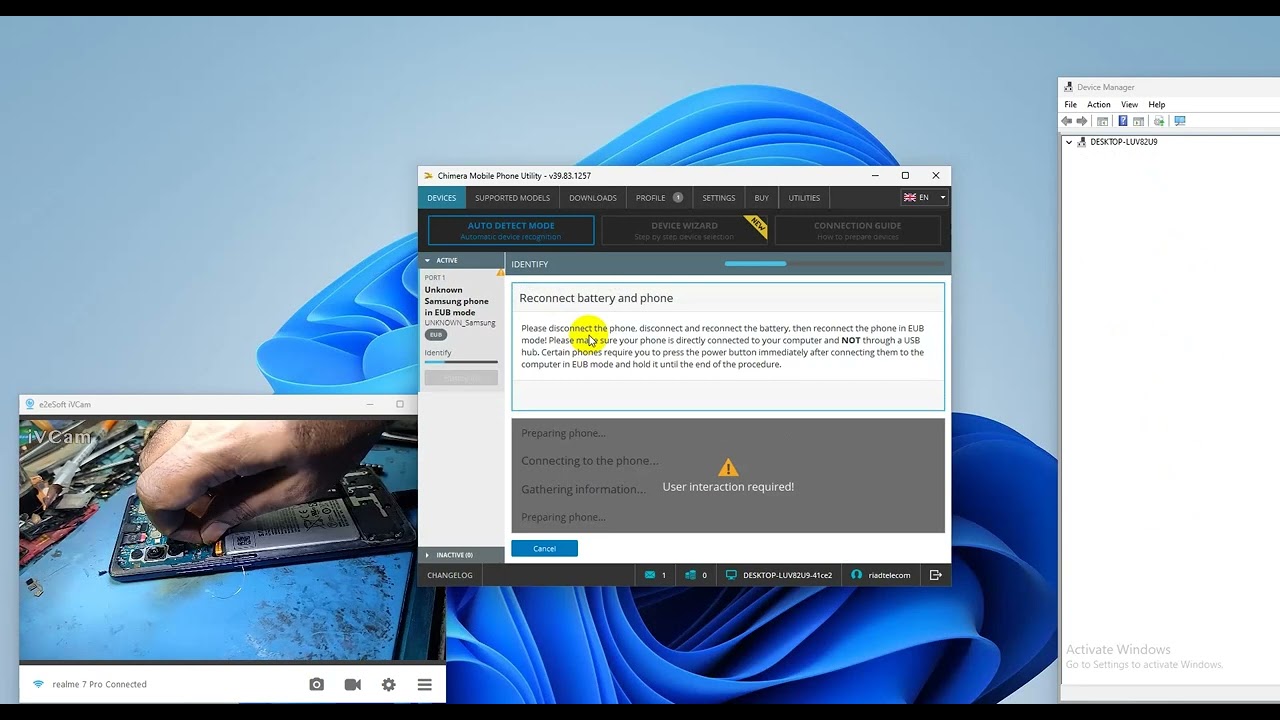Switch to the Supported Models tab
Viewport: 1280px width, 720px height.
click(512, 198)
